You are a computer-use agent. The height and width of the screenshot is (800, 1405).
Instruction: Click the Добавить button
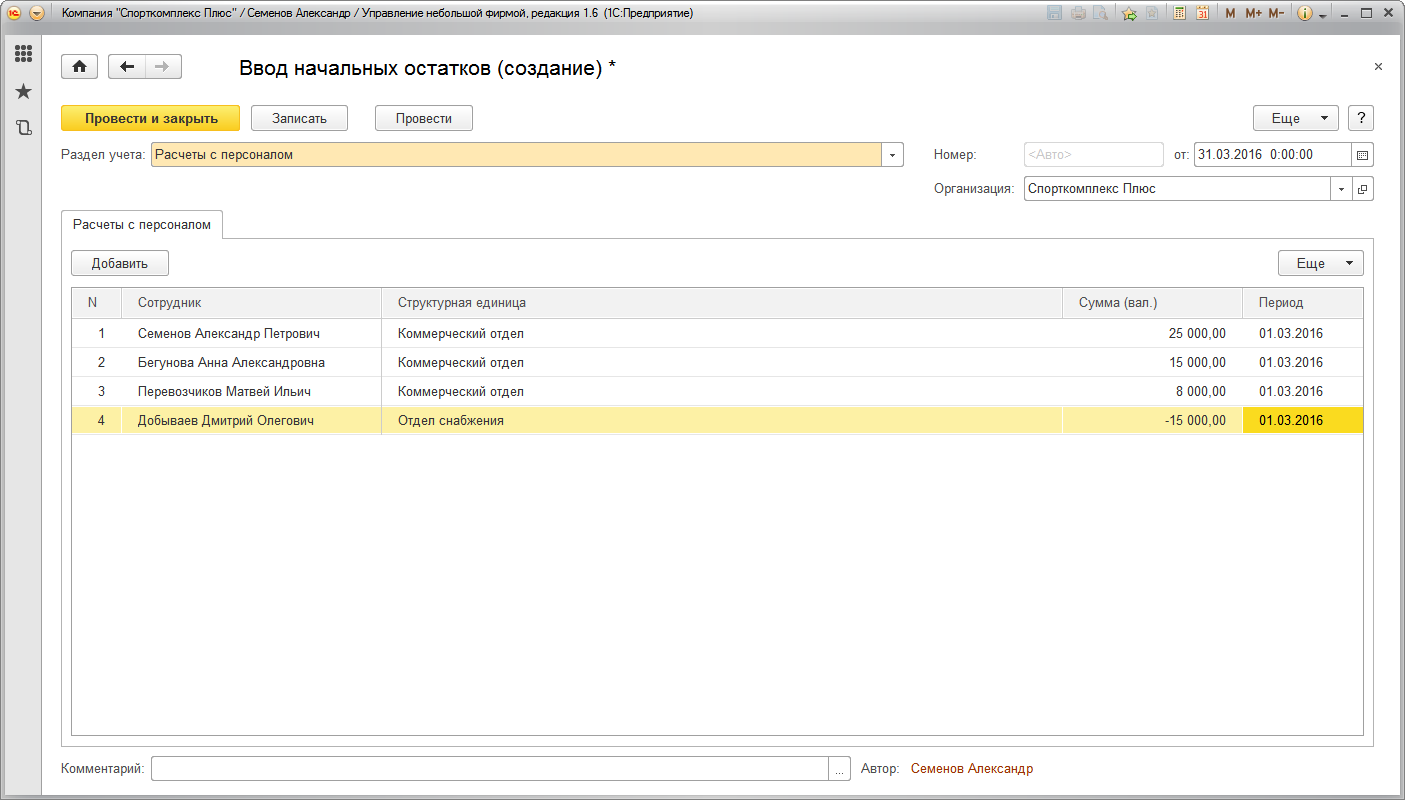120,263
